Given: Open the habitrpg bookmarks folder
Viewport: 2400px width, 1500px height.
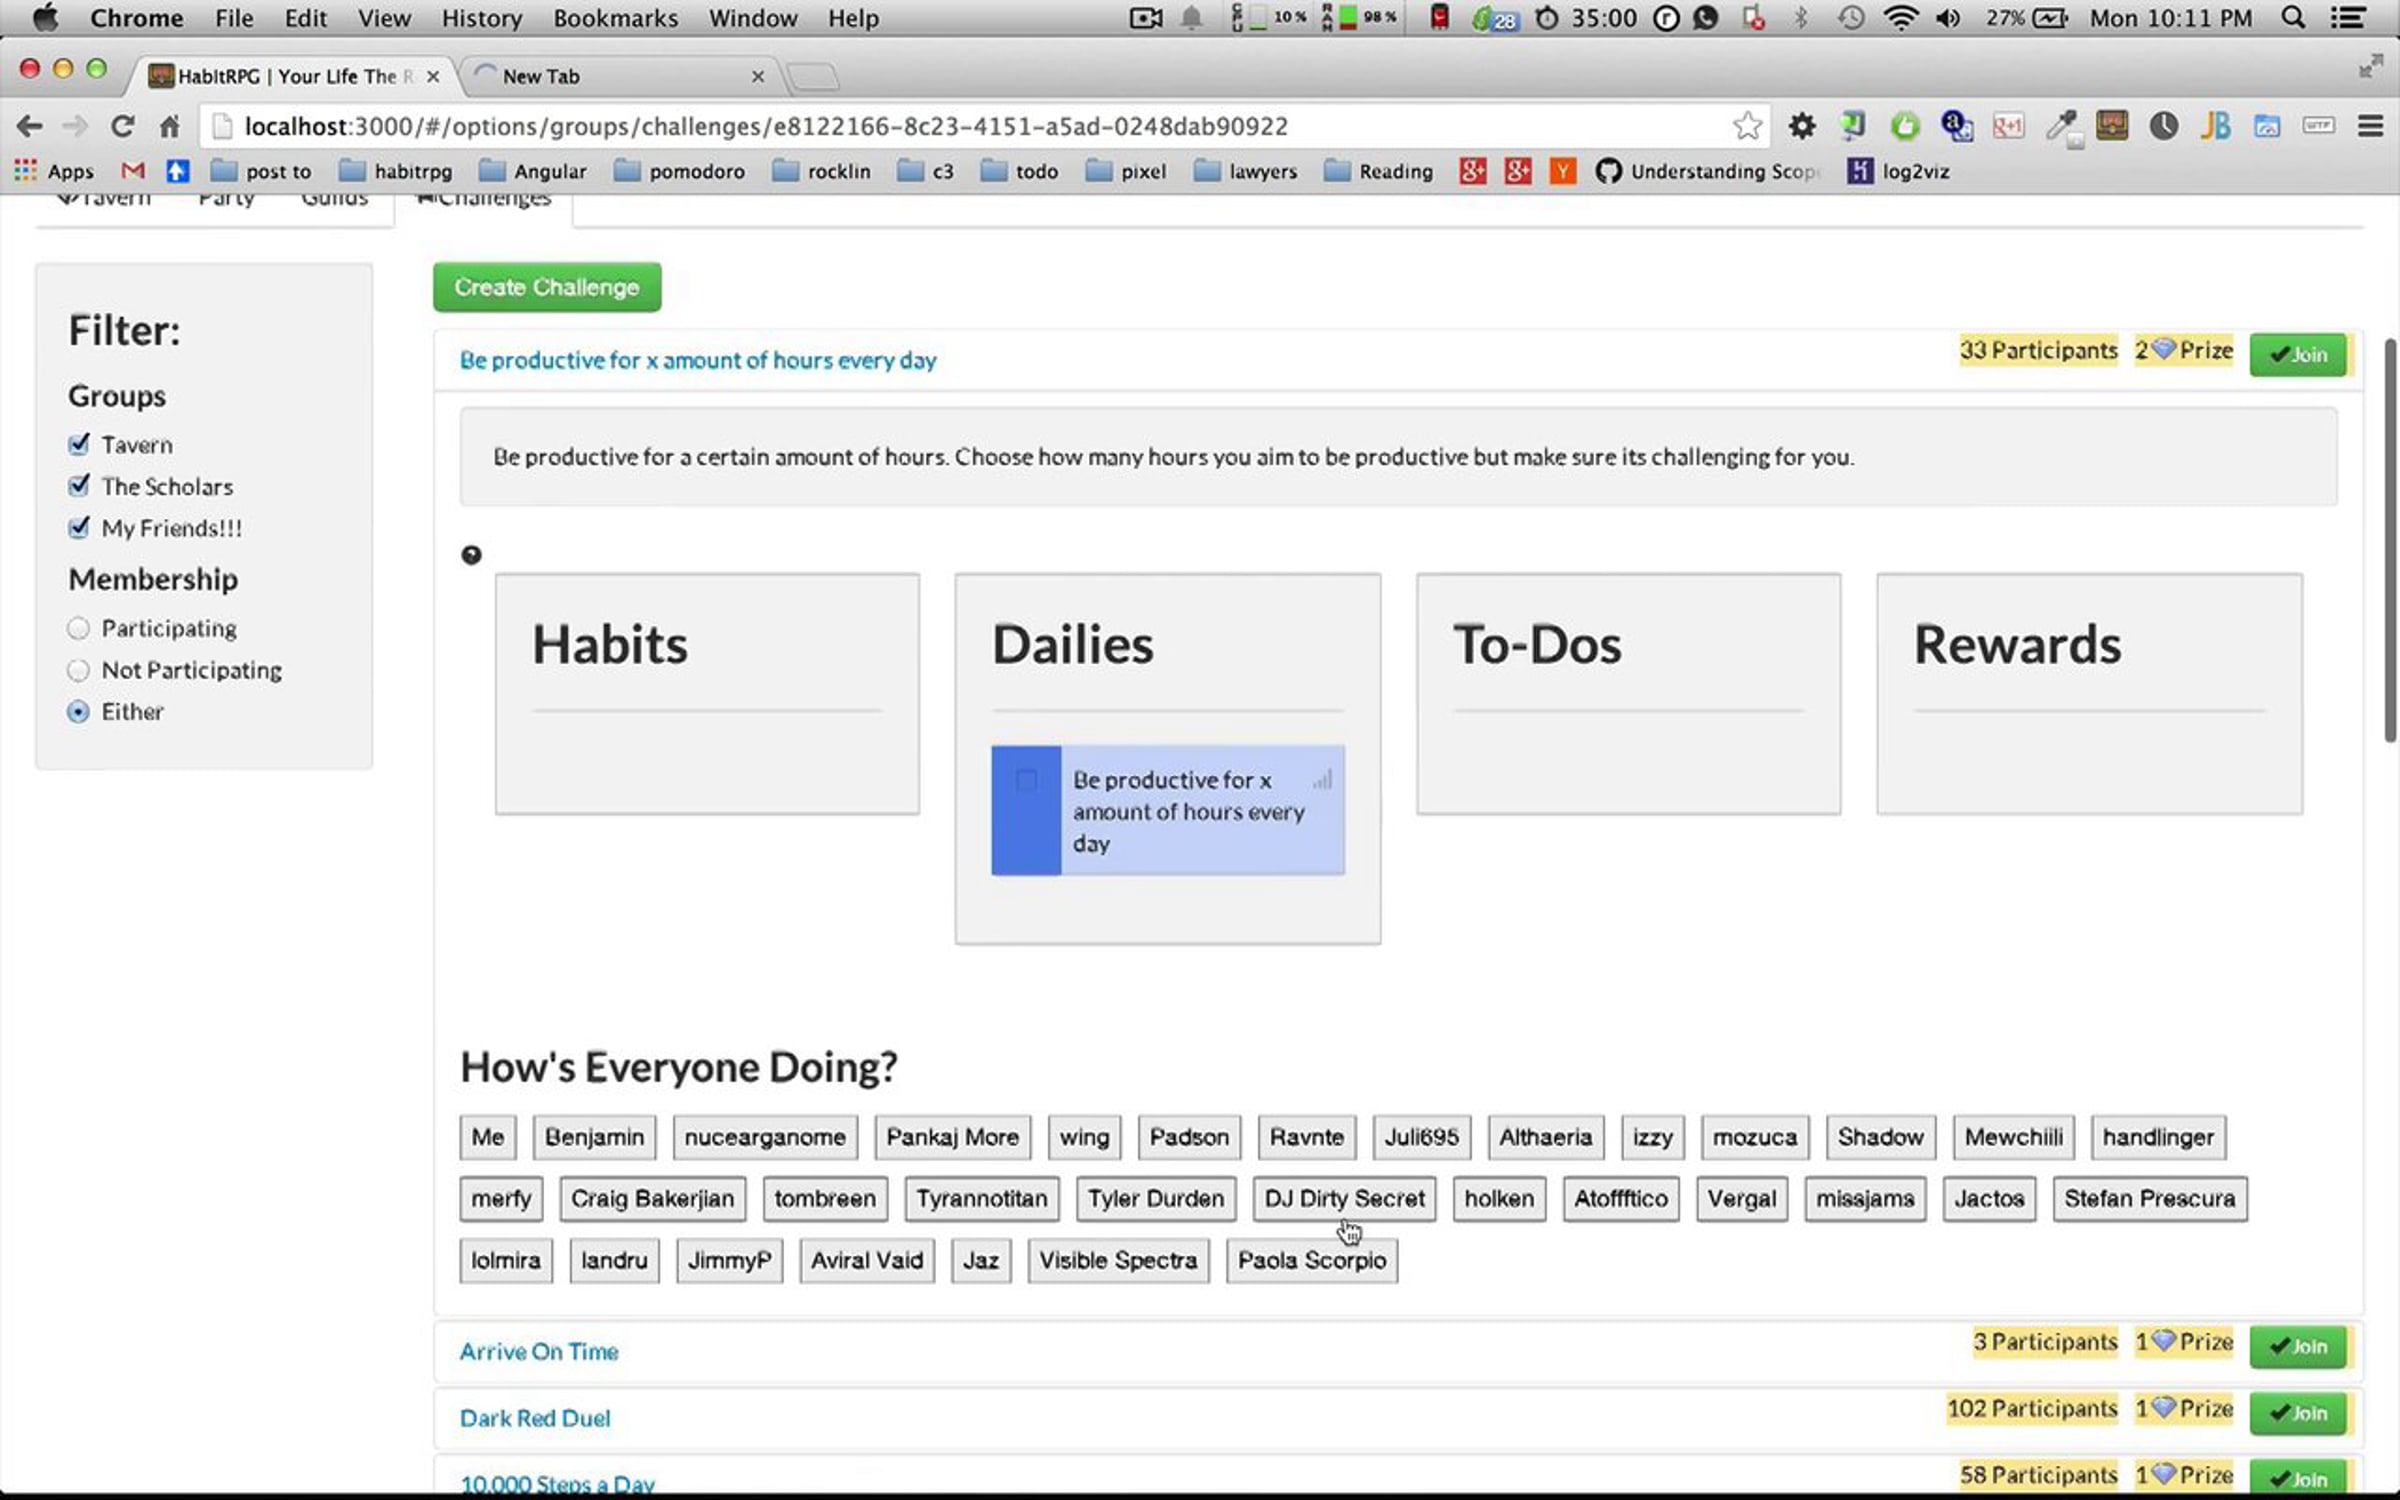Looking at the screenshot, I should [x=396, y=171].
